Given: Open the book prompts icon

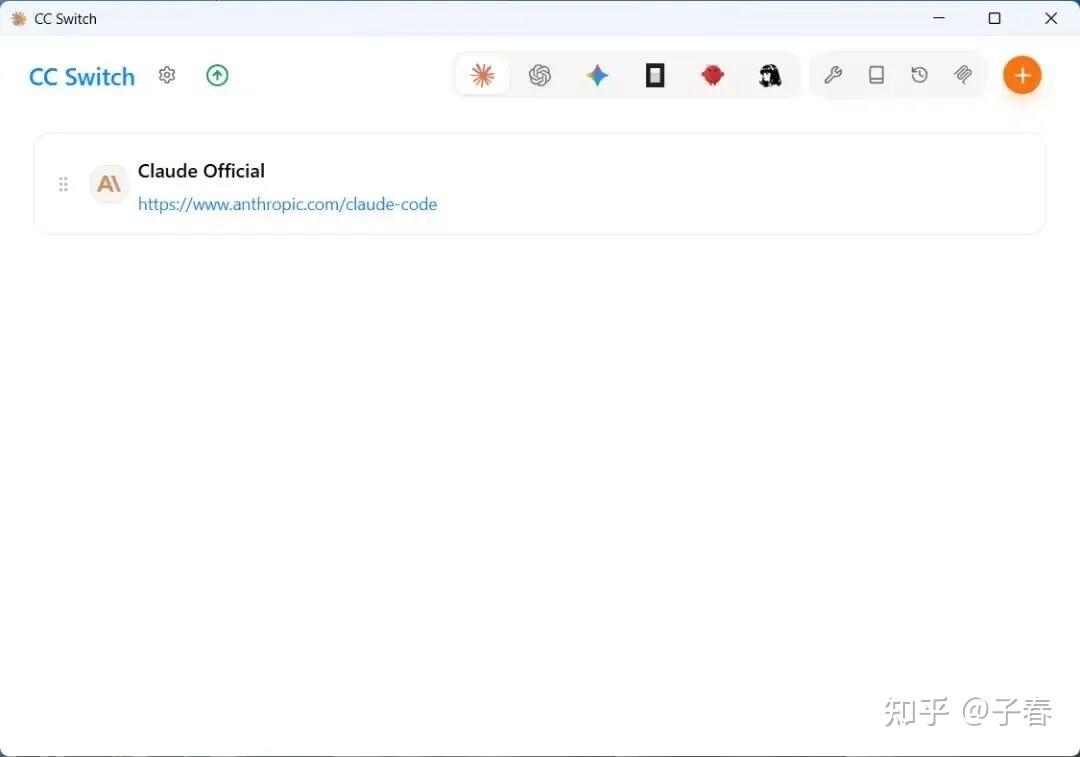Looking at the screenshot, I should click(876, 74).
